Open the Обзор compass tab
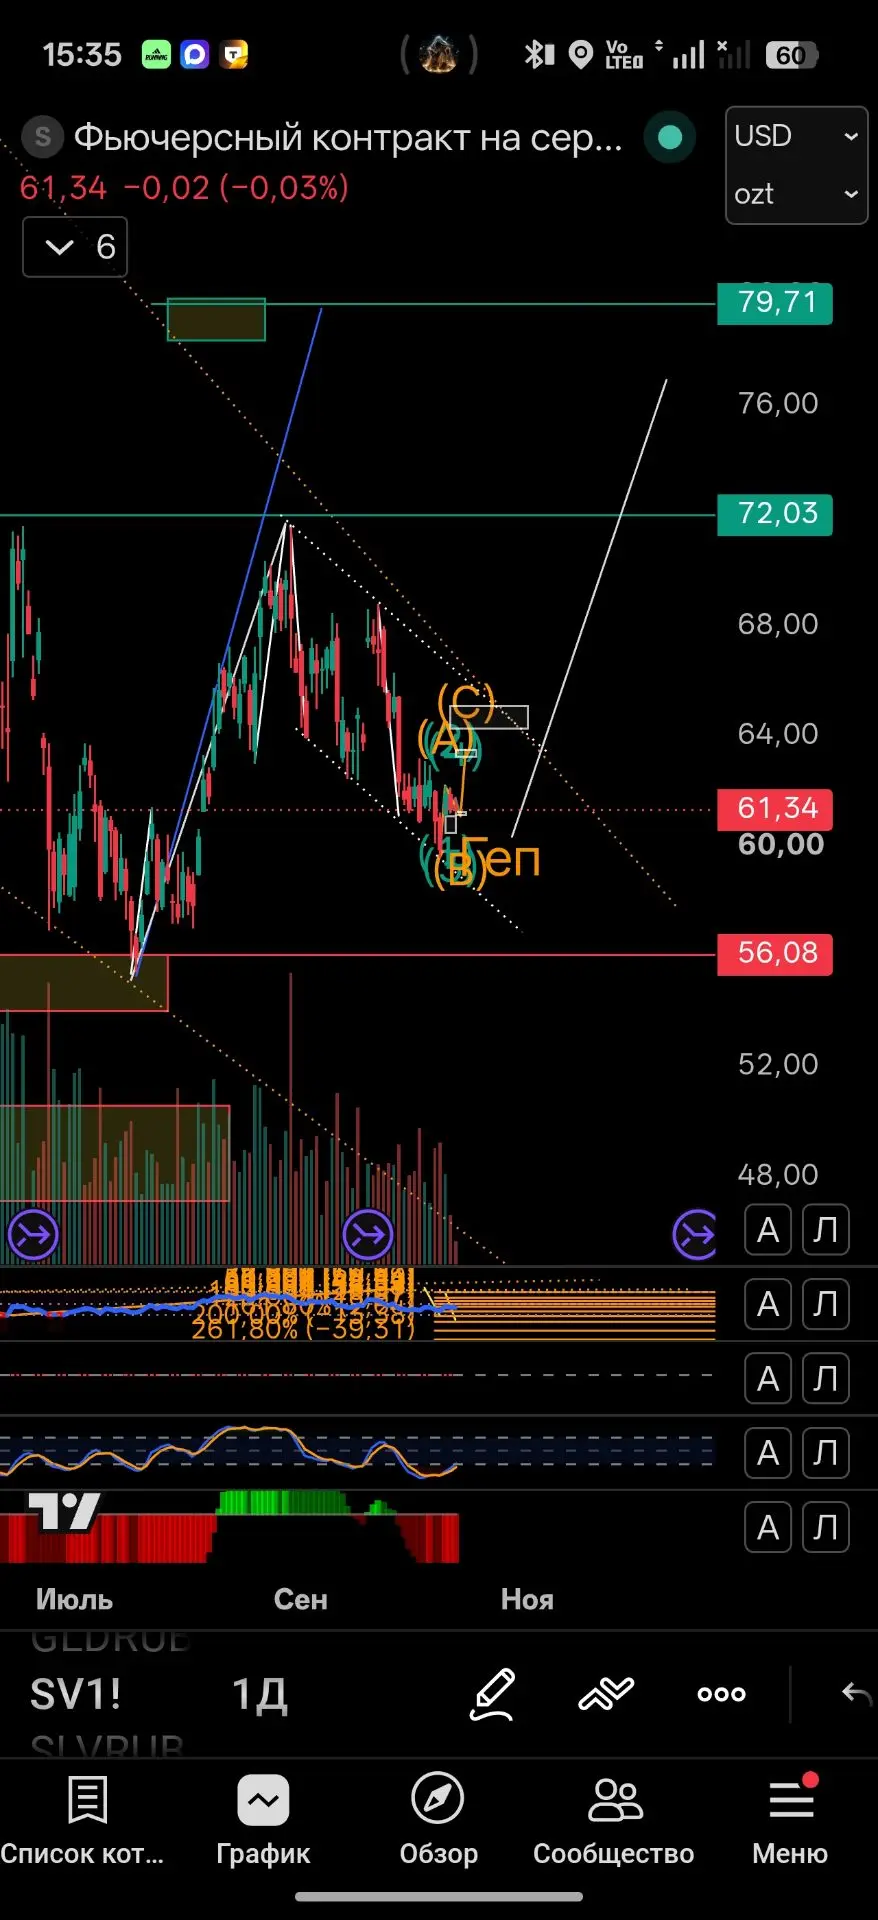The width and height of the screenshot is (878, 1920). [438, 1820]
